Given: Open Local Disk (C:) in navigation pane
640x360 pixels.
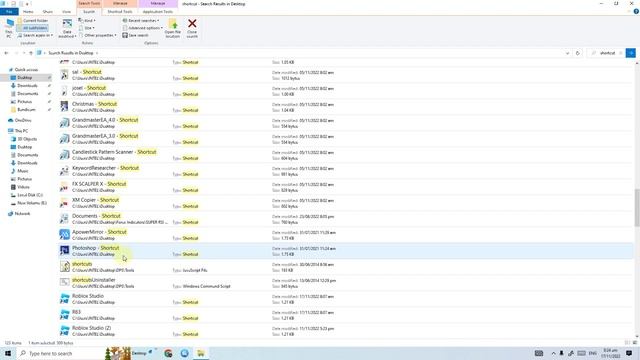Looking at the screenshot, I should click(x=30, y=195).
